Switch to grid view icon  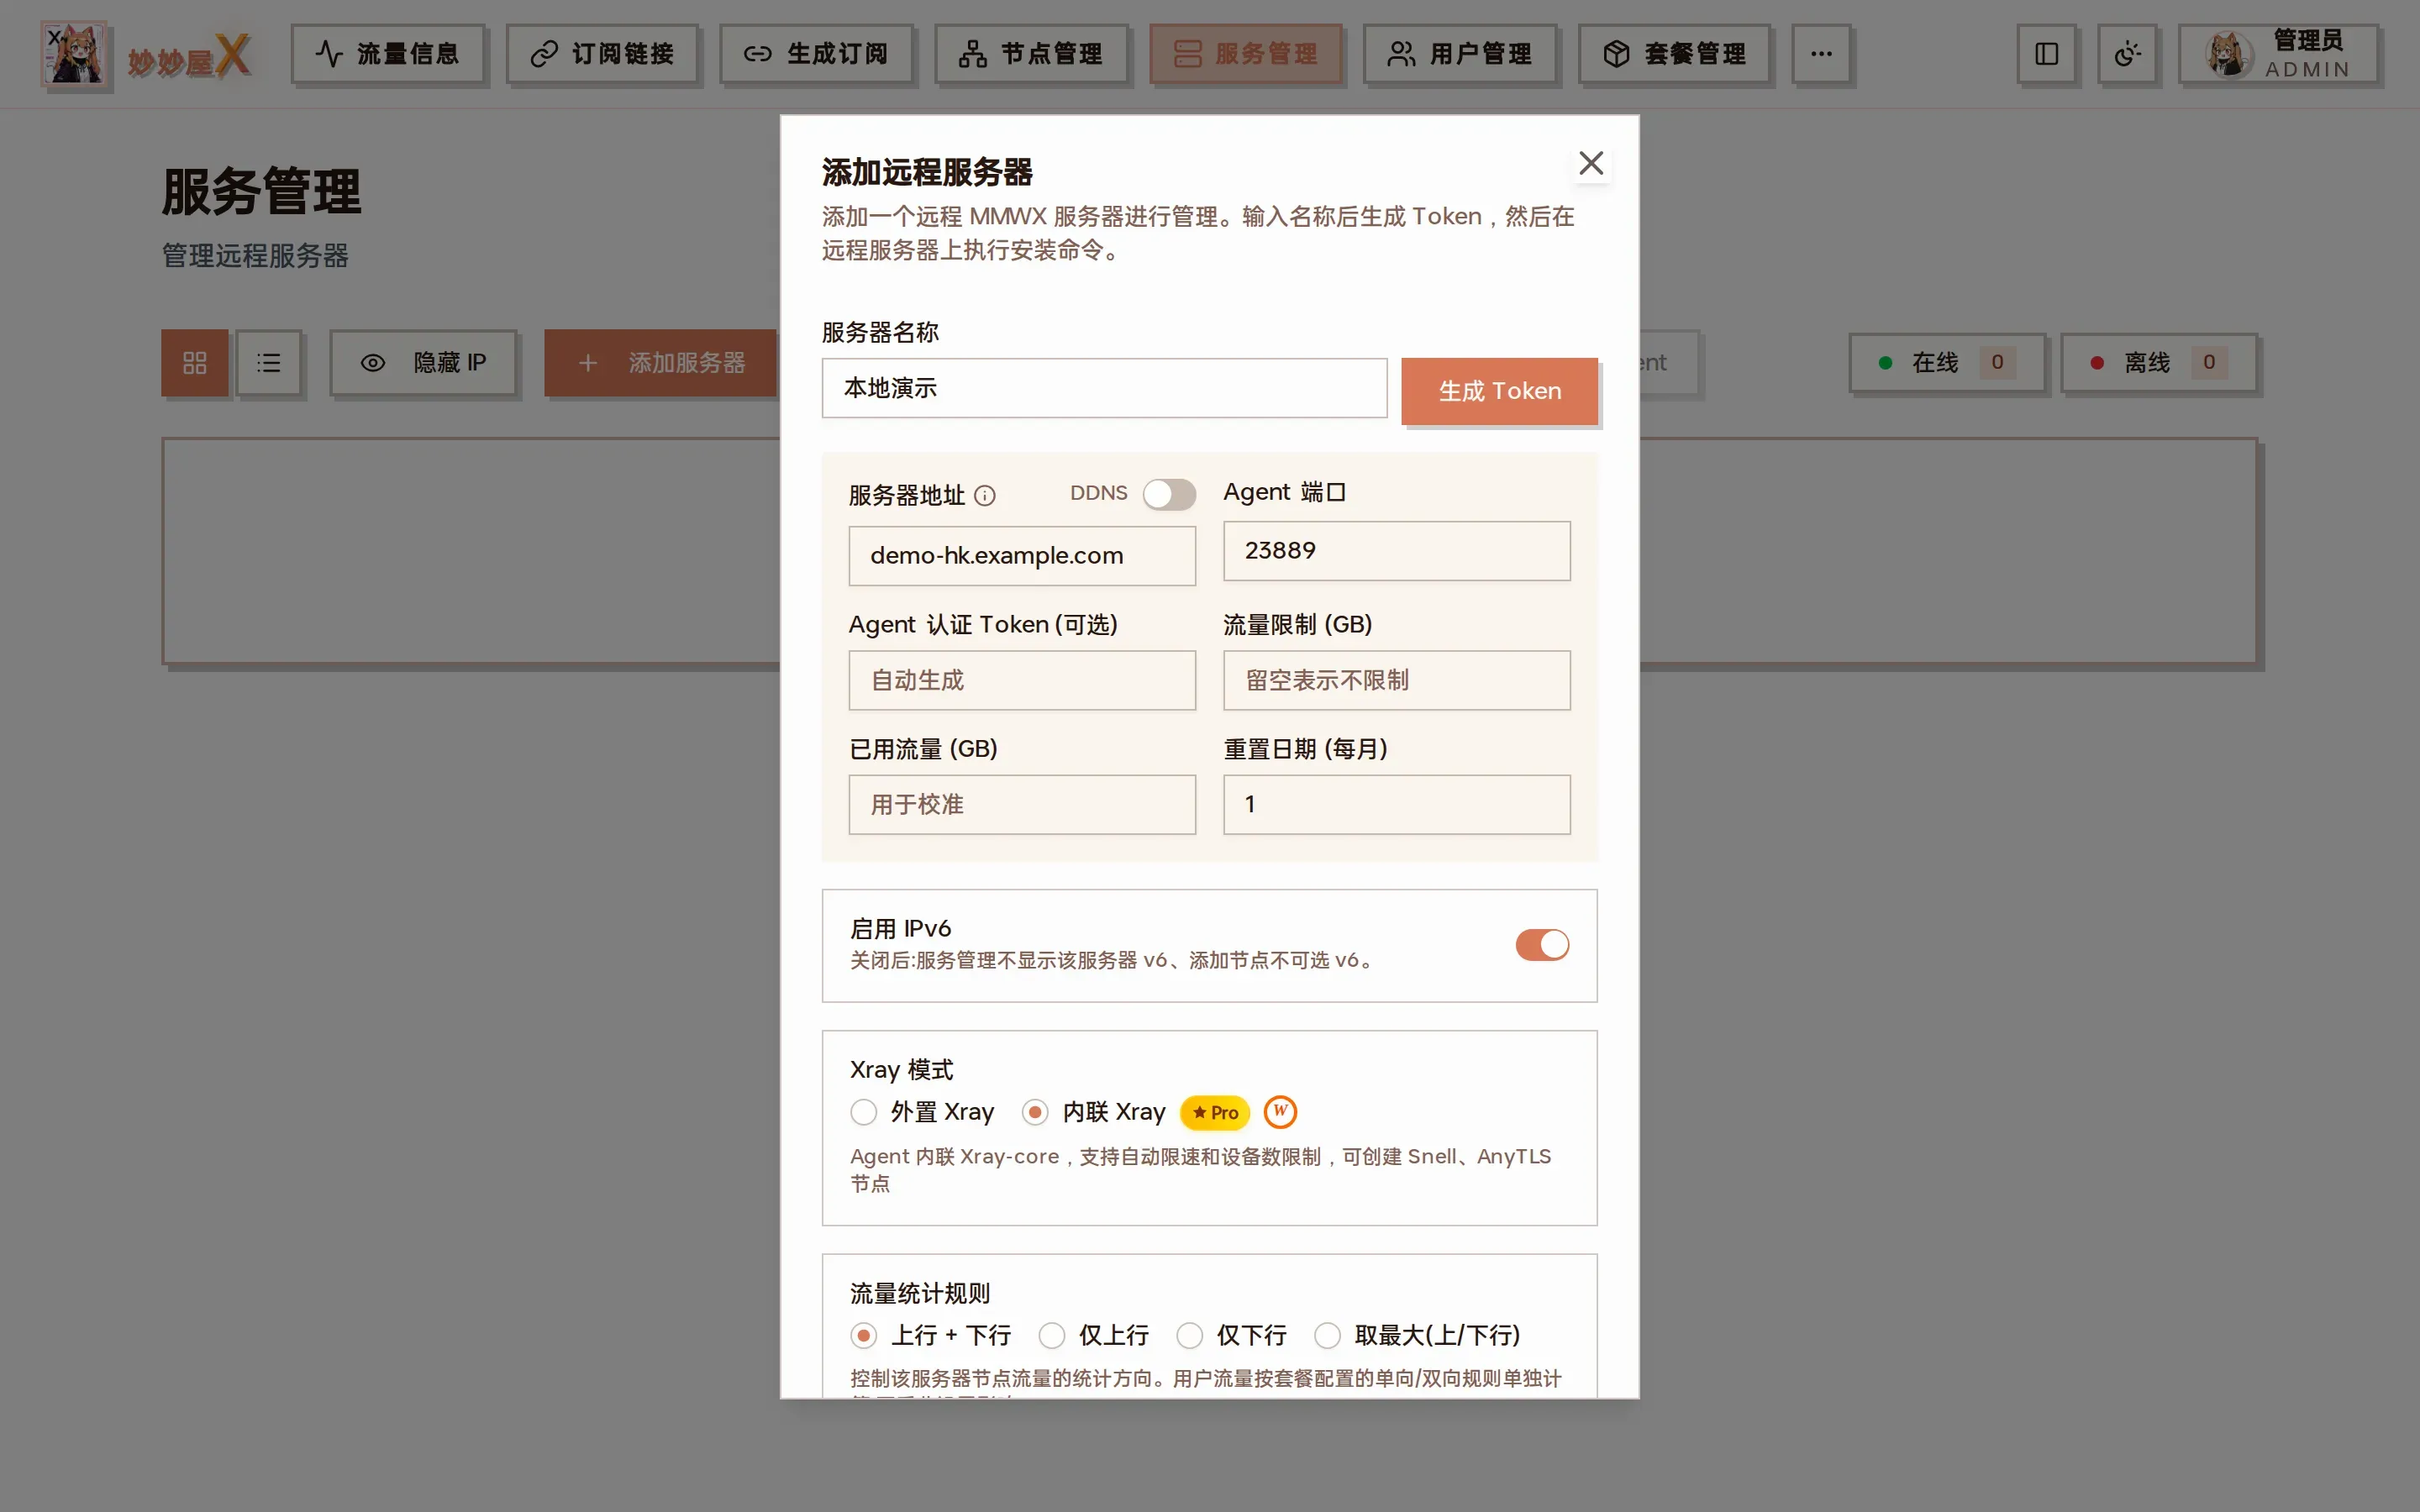click(195, 363)
